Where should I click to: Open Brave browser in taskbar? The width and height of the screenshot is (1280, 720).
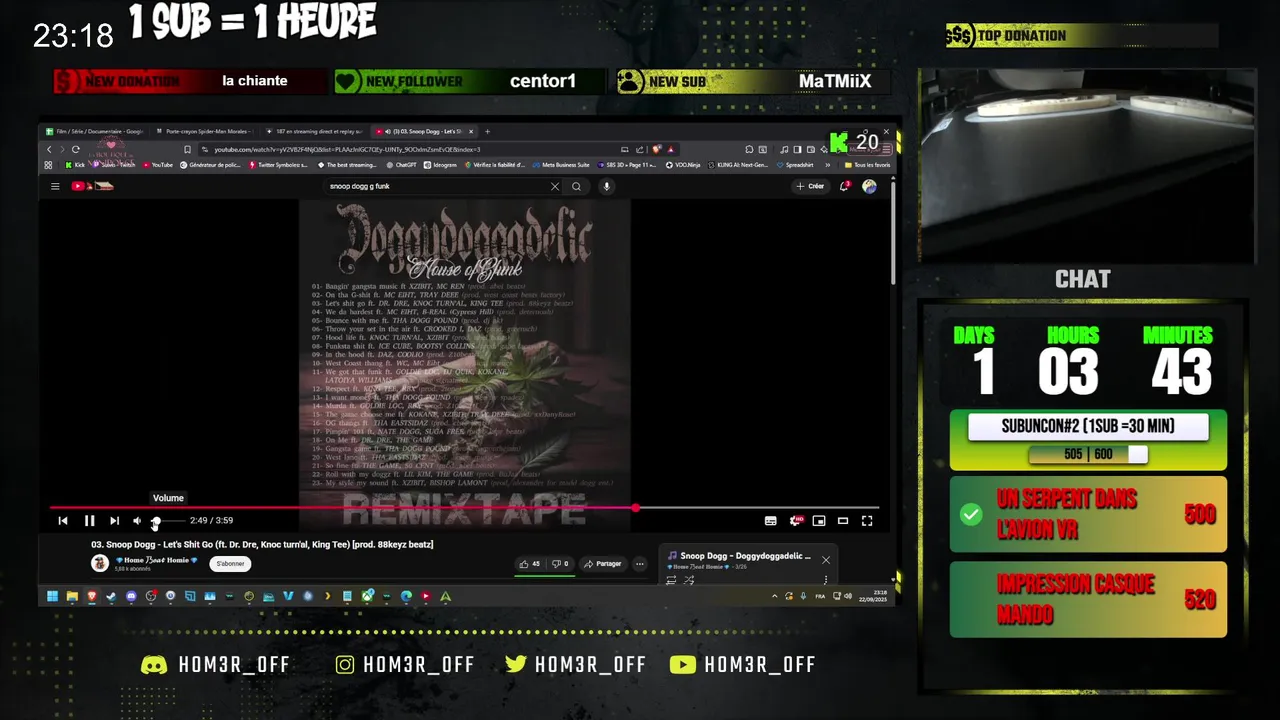[x=91, y=596]
